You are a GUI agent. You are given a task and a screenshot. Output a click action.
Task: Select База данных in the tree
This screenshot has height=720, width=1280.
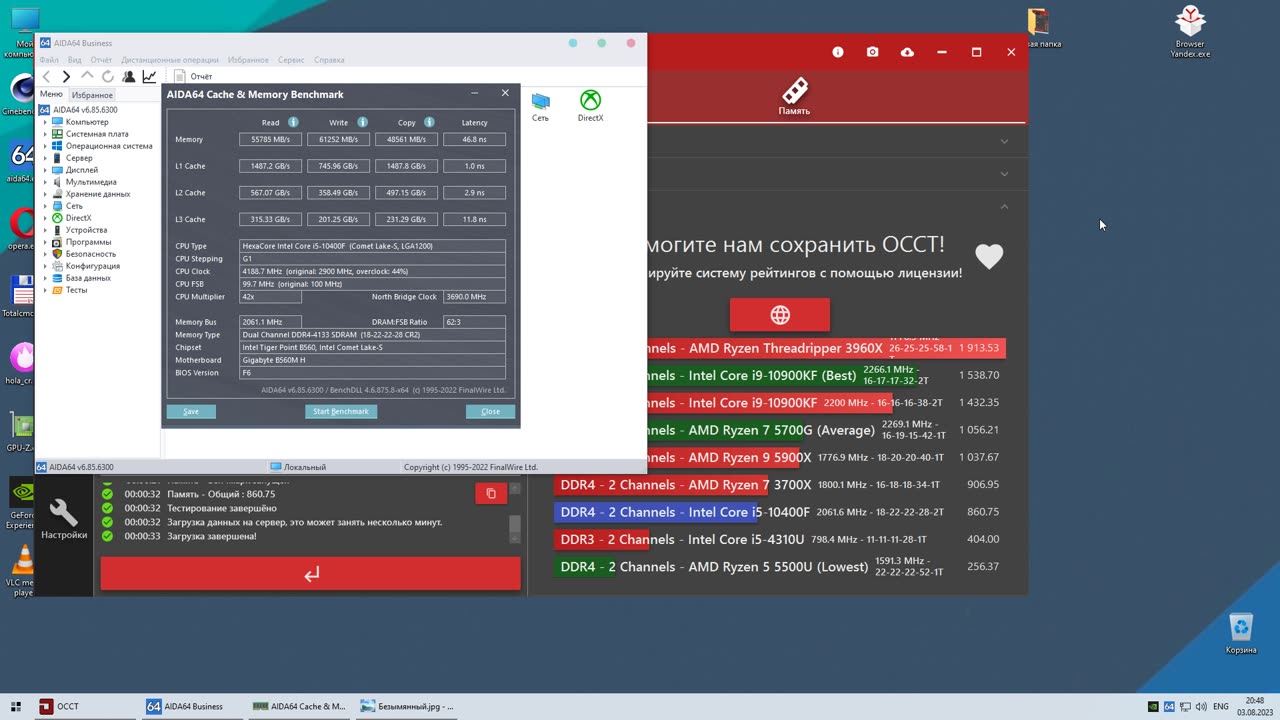(88, 278)
